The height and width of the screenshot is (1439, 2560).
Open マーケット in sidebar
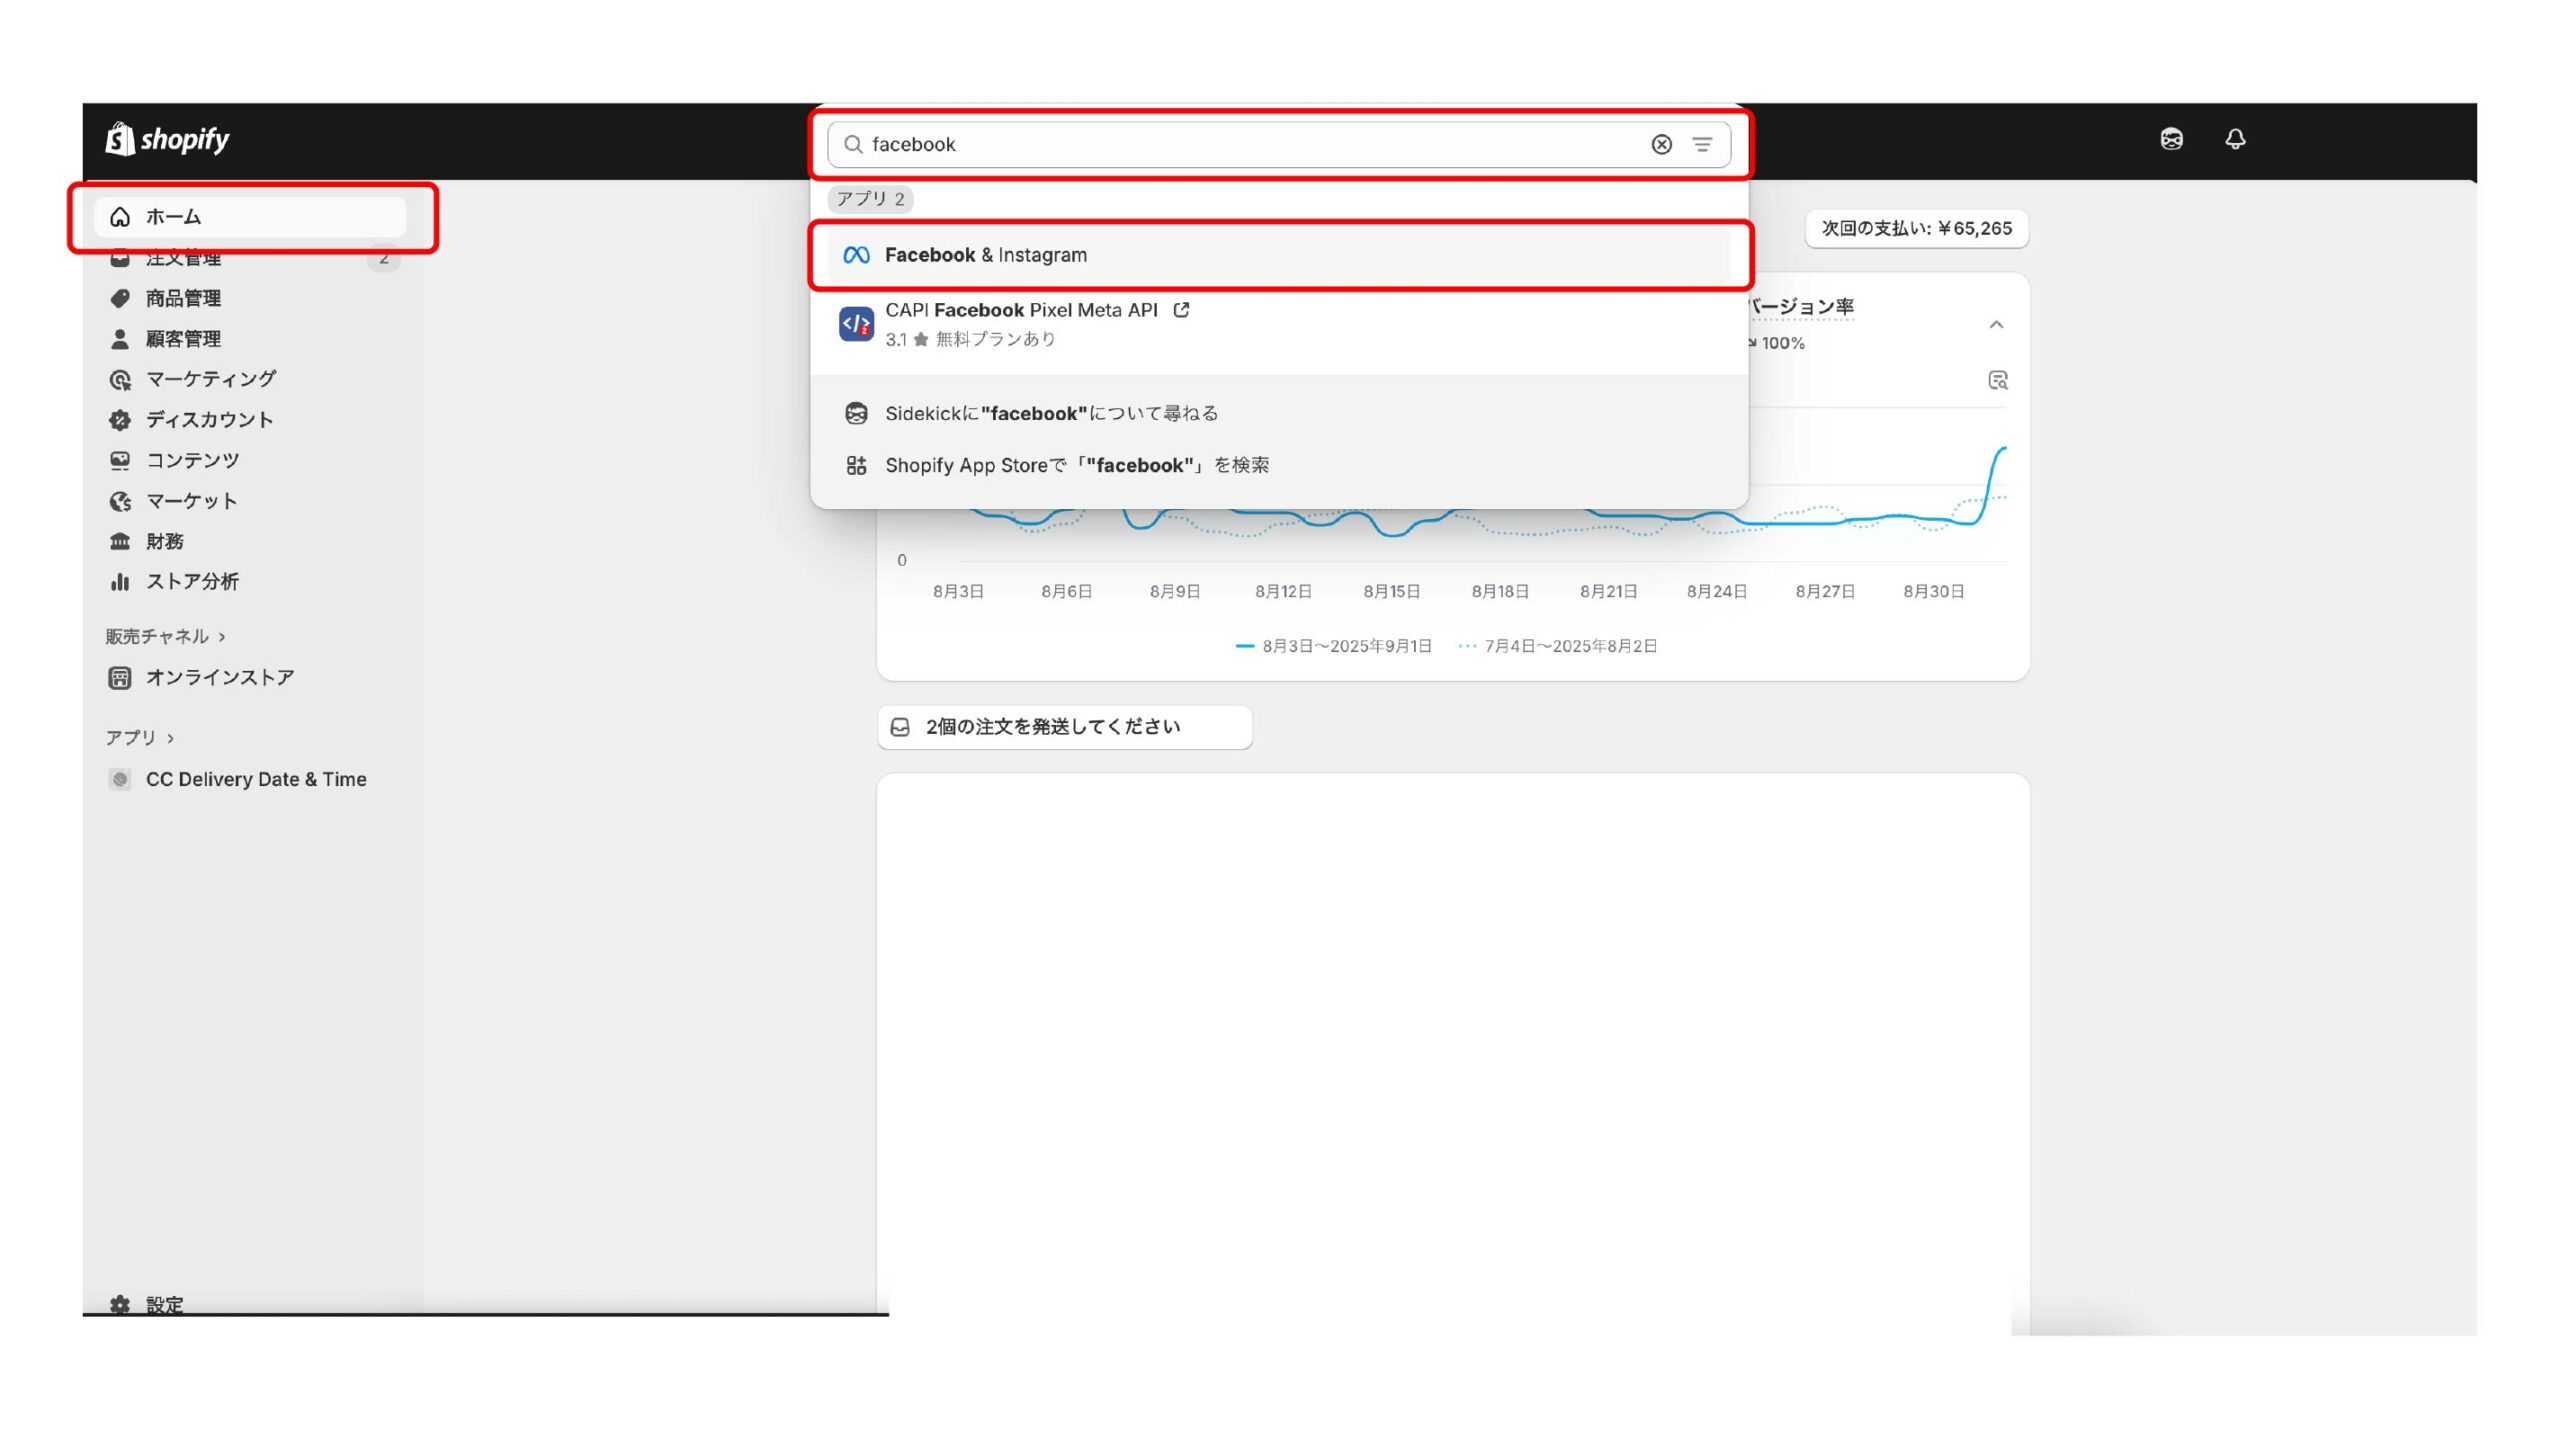[250, 501]
